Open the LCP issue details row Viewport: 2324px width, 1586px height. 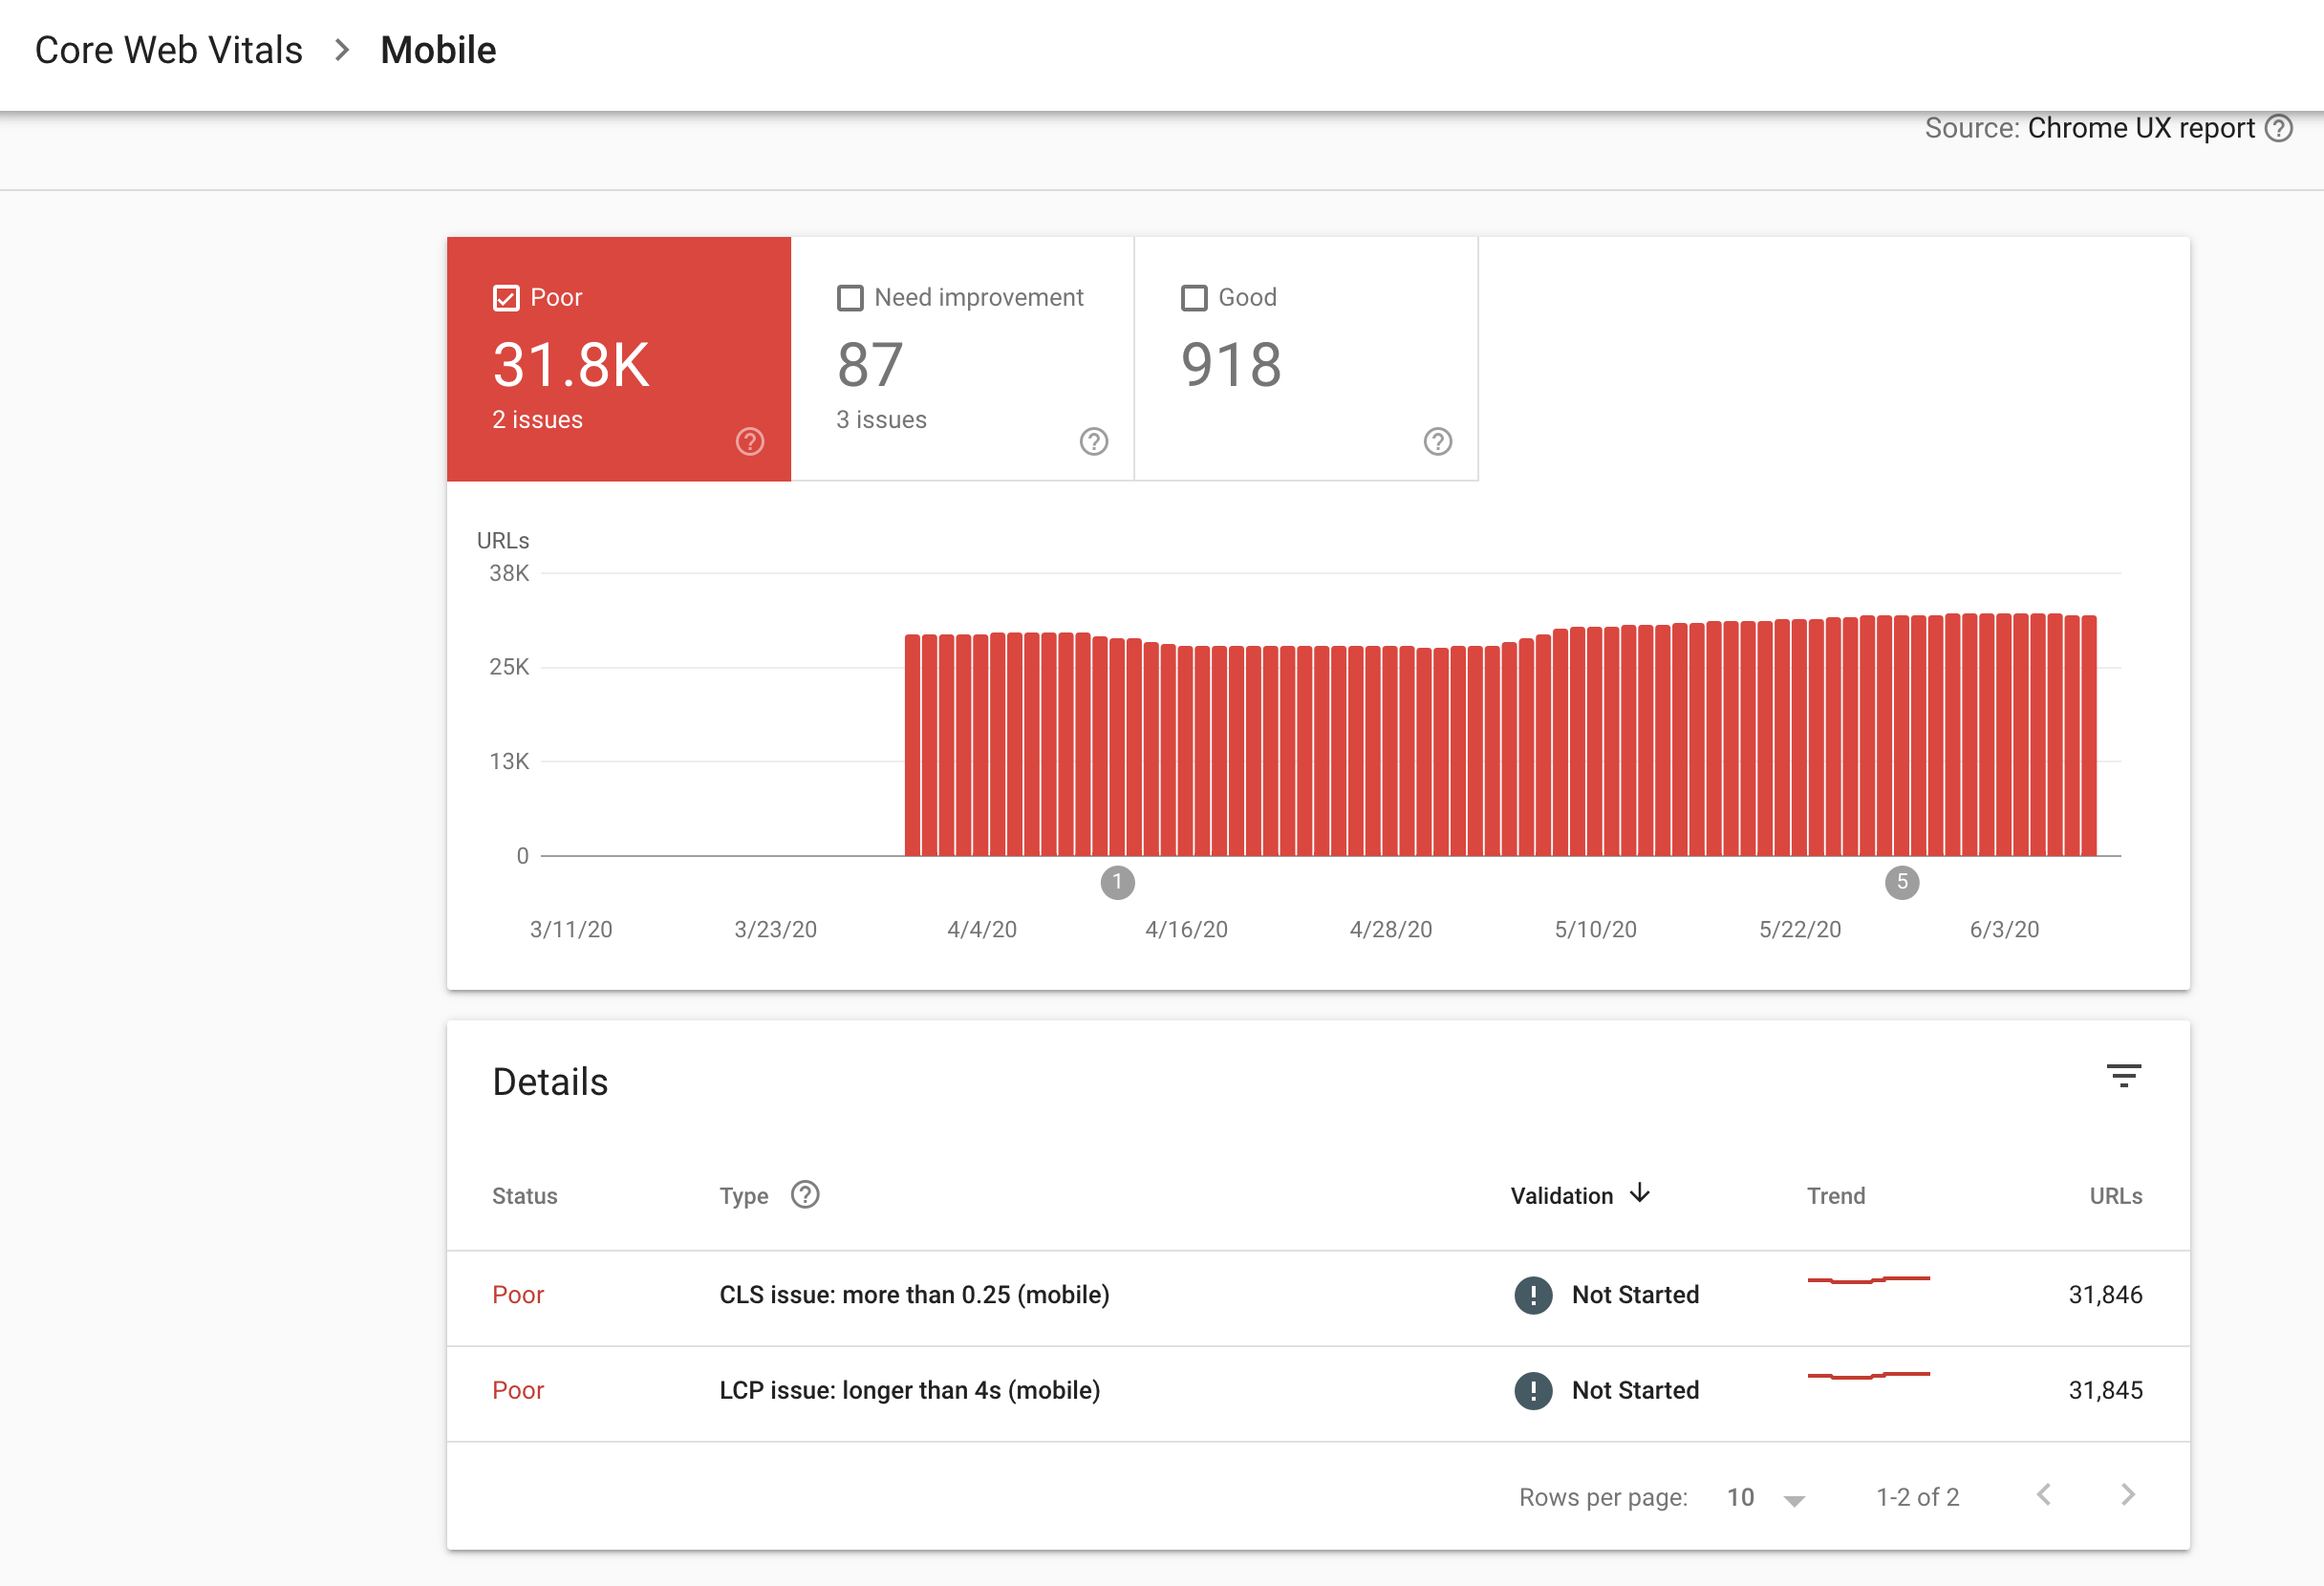click(908, 1390)
